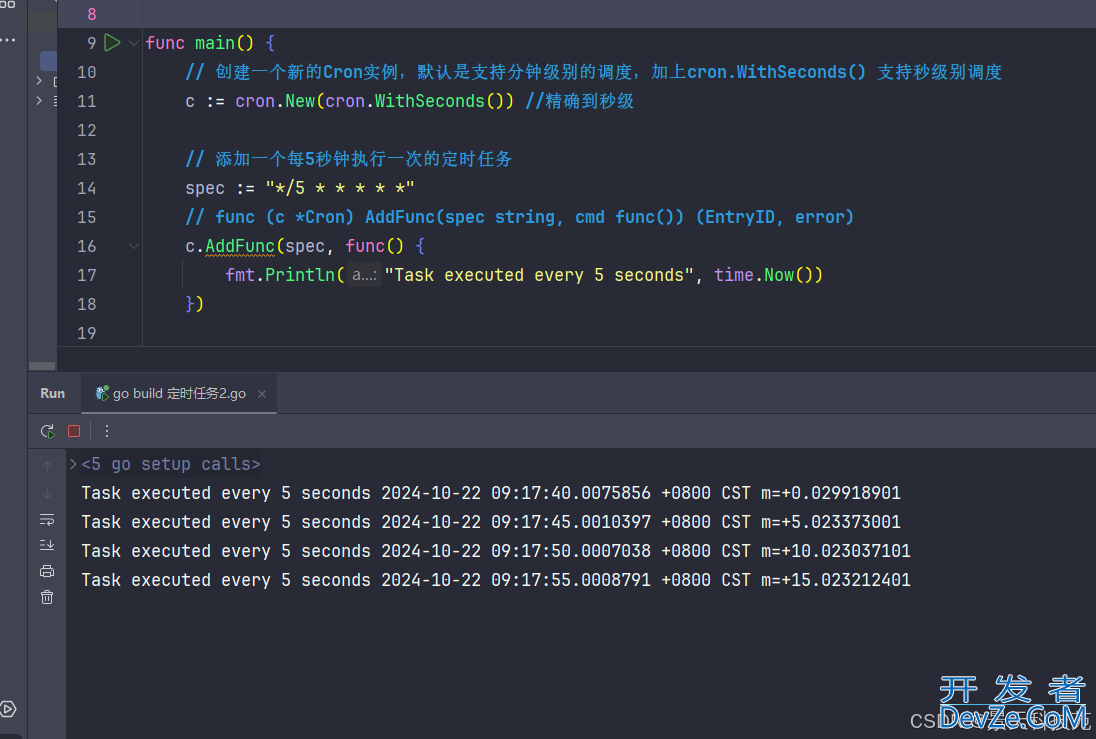Expand the folded '5 go setup calls' line
This screenshot has width=1096, height=739.
(73, 464)
